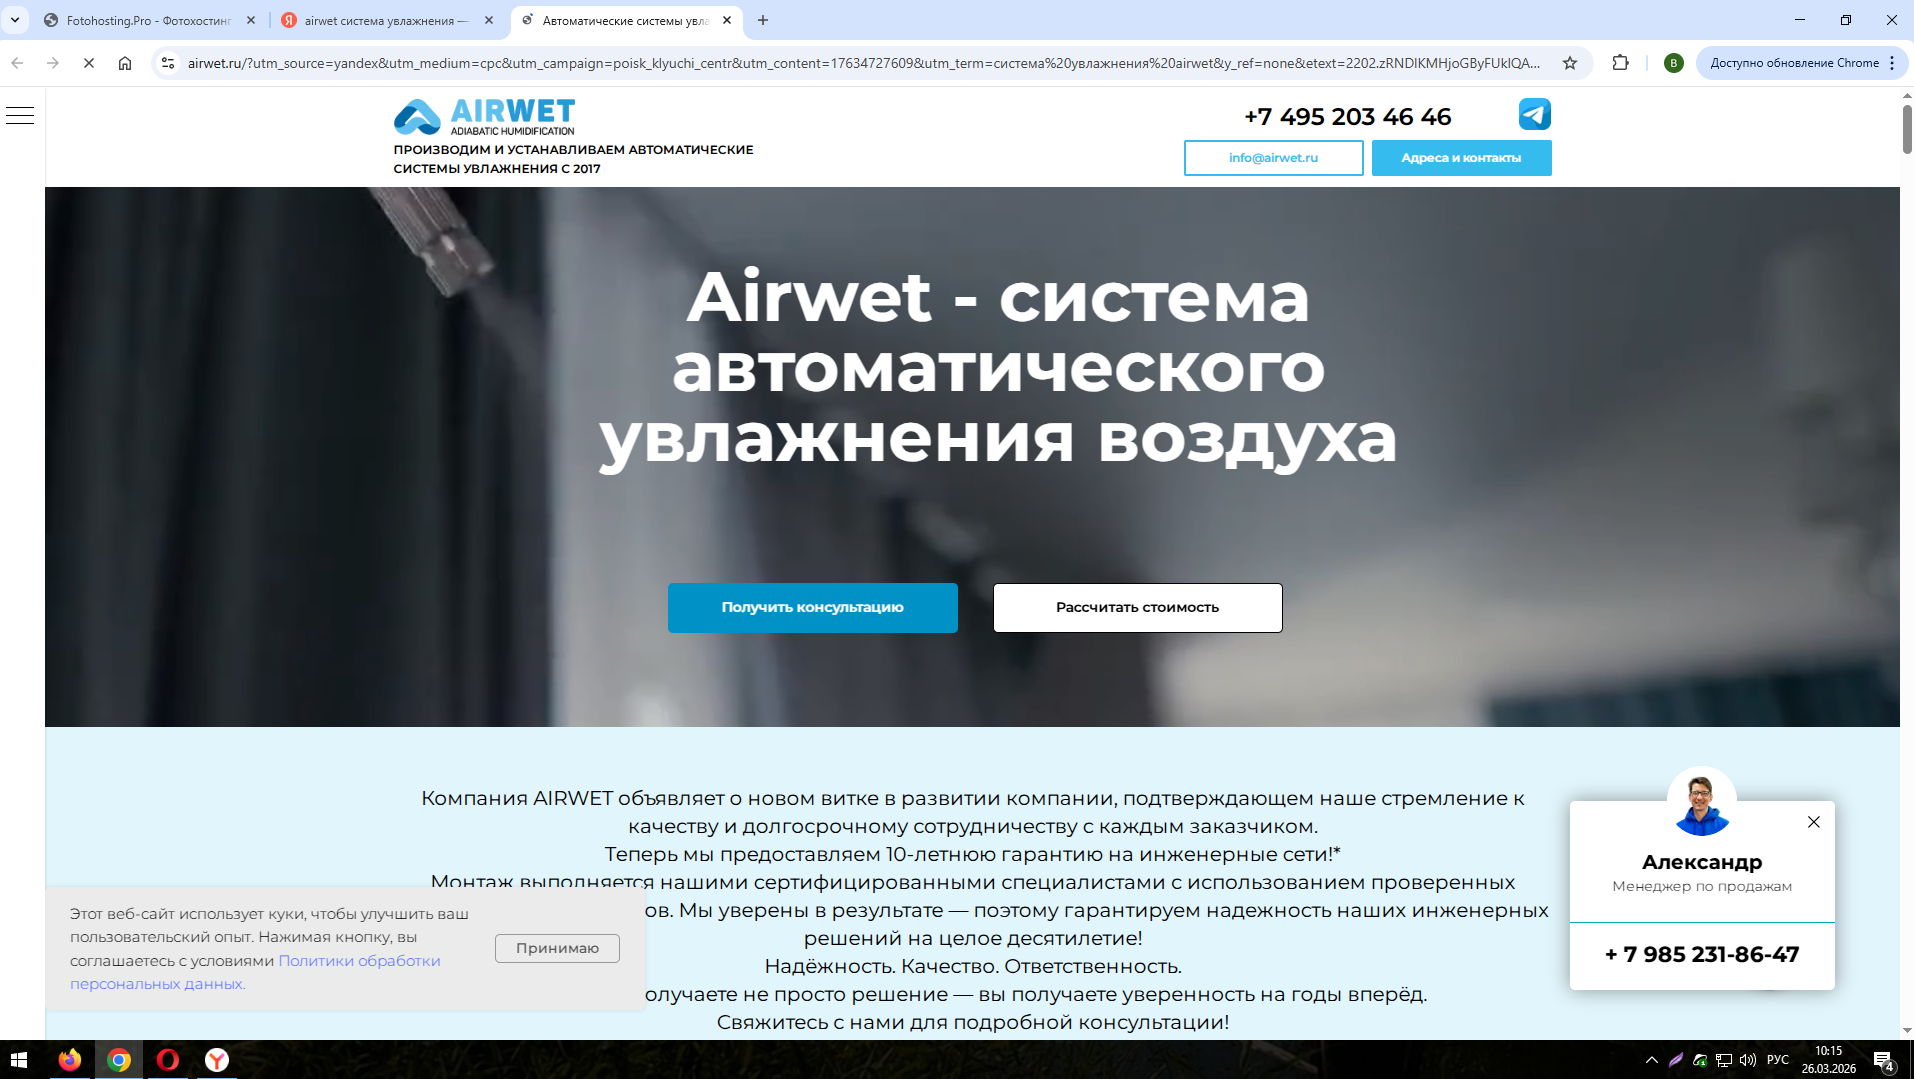The height and width of the screenshot is (1079, 1914).
Task: Close the active Airwet tab
Action: [x=727, y=20]
